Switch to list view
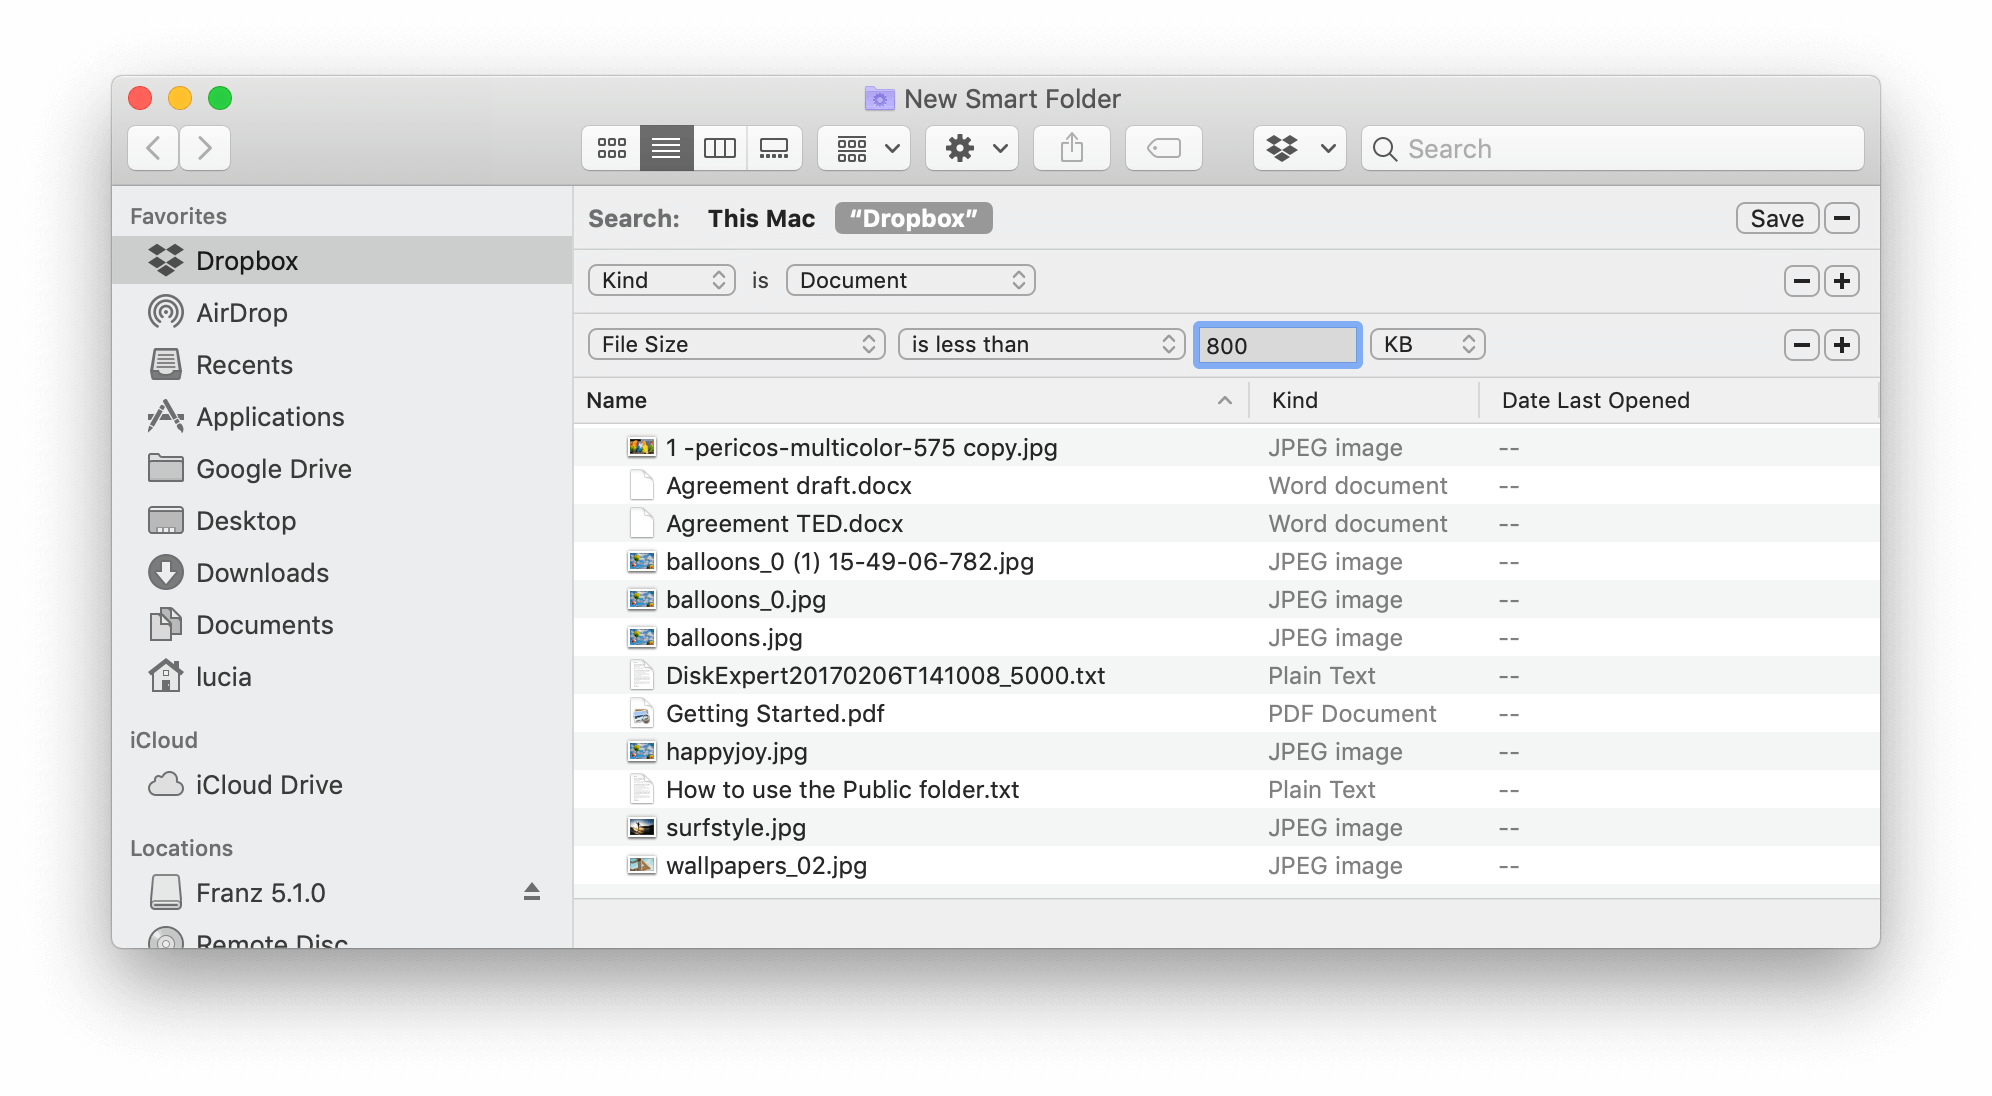This screenshot has width=1992, height=1096. click(666, 149)
